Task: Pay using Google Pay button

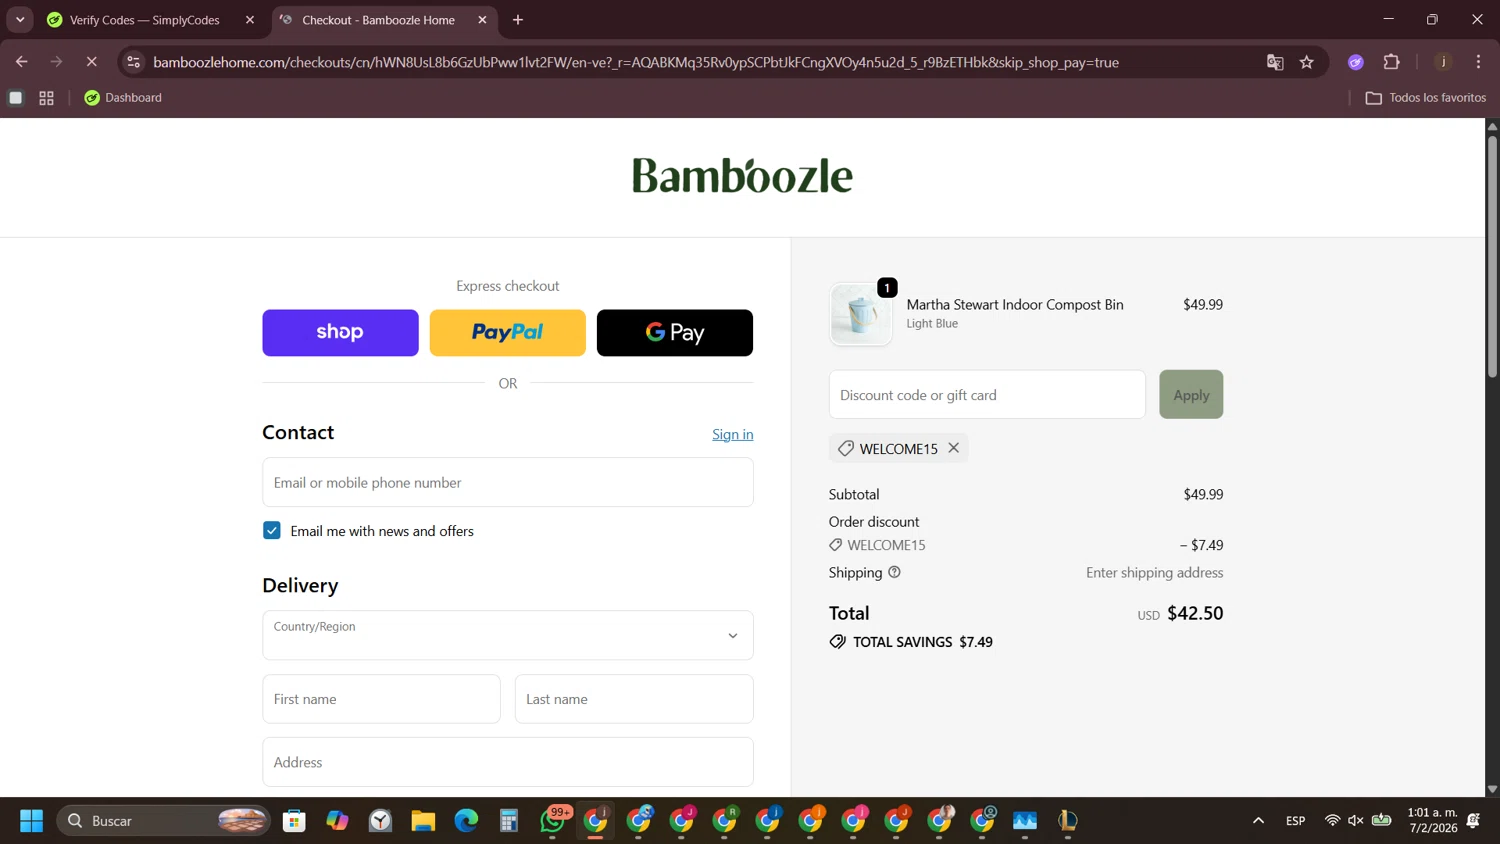Action: click(675, 333)
